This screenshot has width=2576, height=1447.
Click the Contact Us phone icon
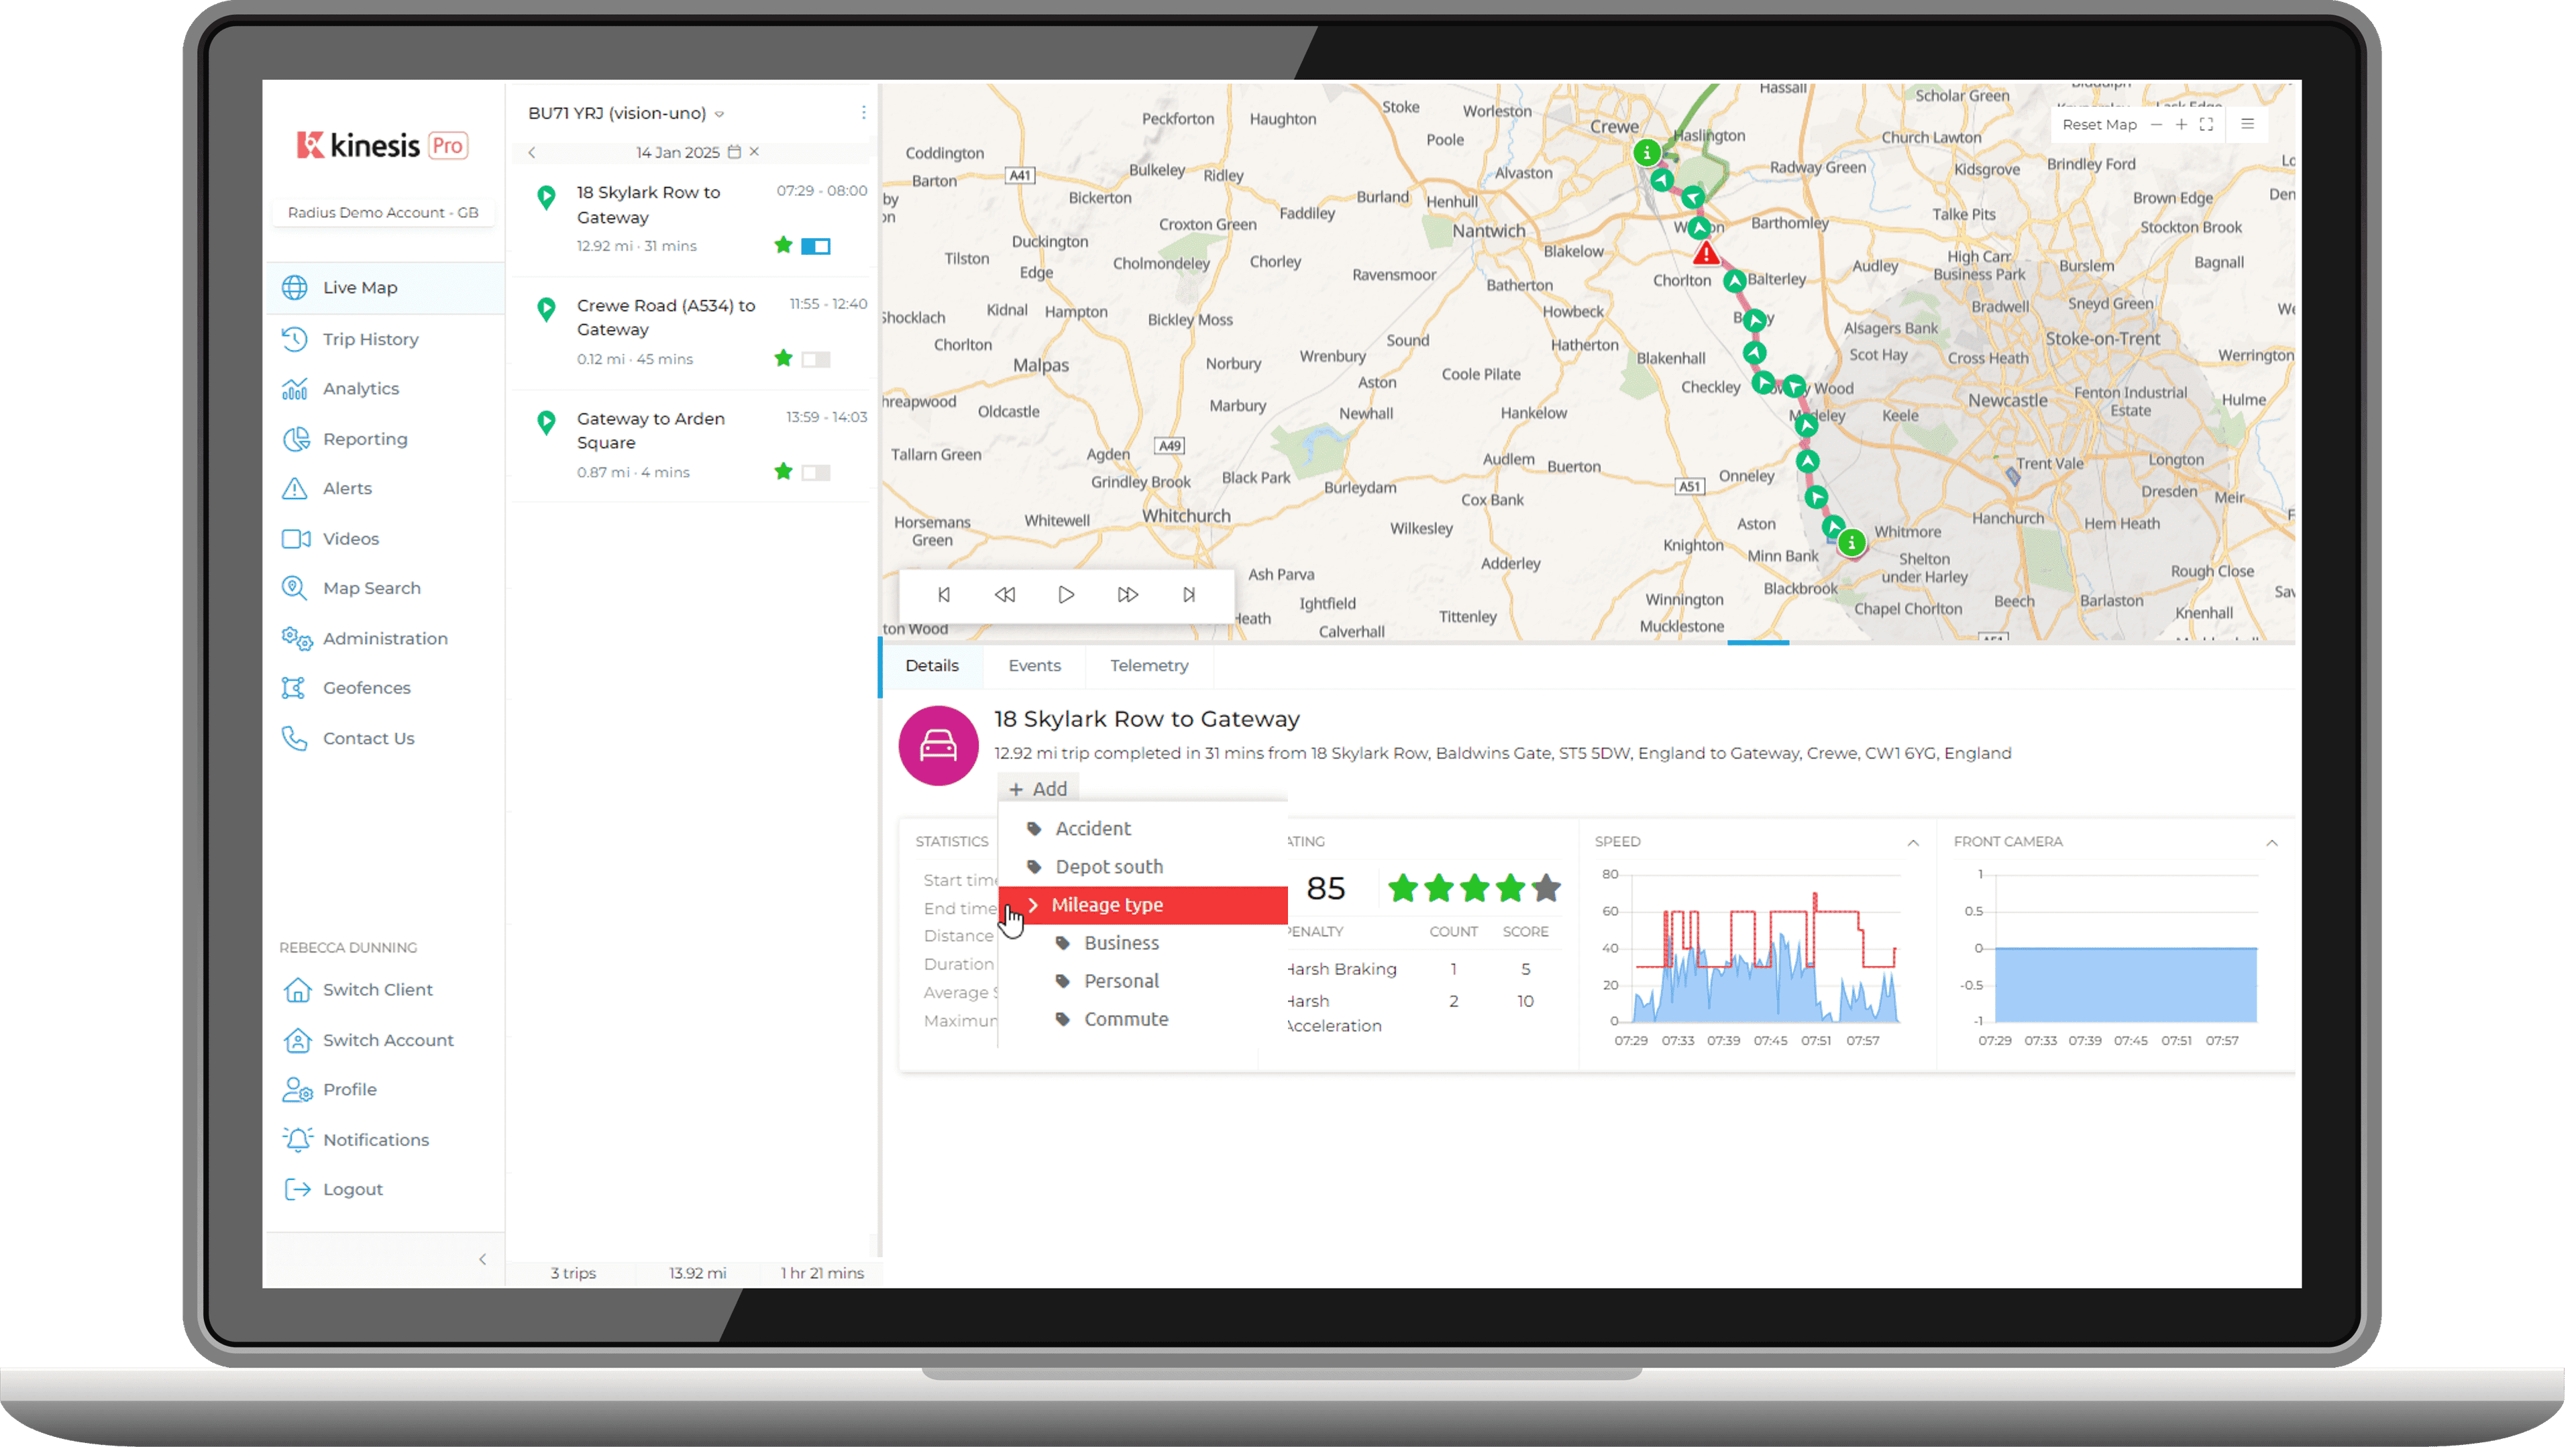pyautogui.click(x=294, y=738)
